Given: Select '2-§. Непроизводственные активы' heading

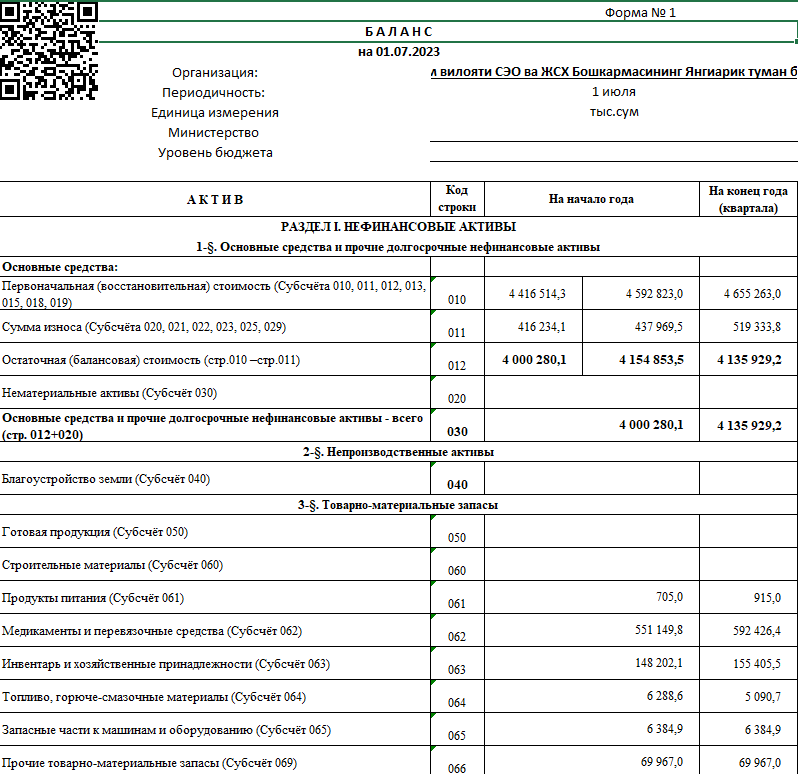Looking at the screenshot, I should coord(398,452).
